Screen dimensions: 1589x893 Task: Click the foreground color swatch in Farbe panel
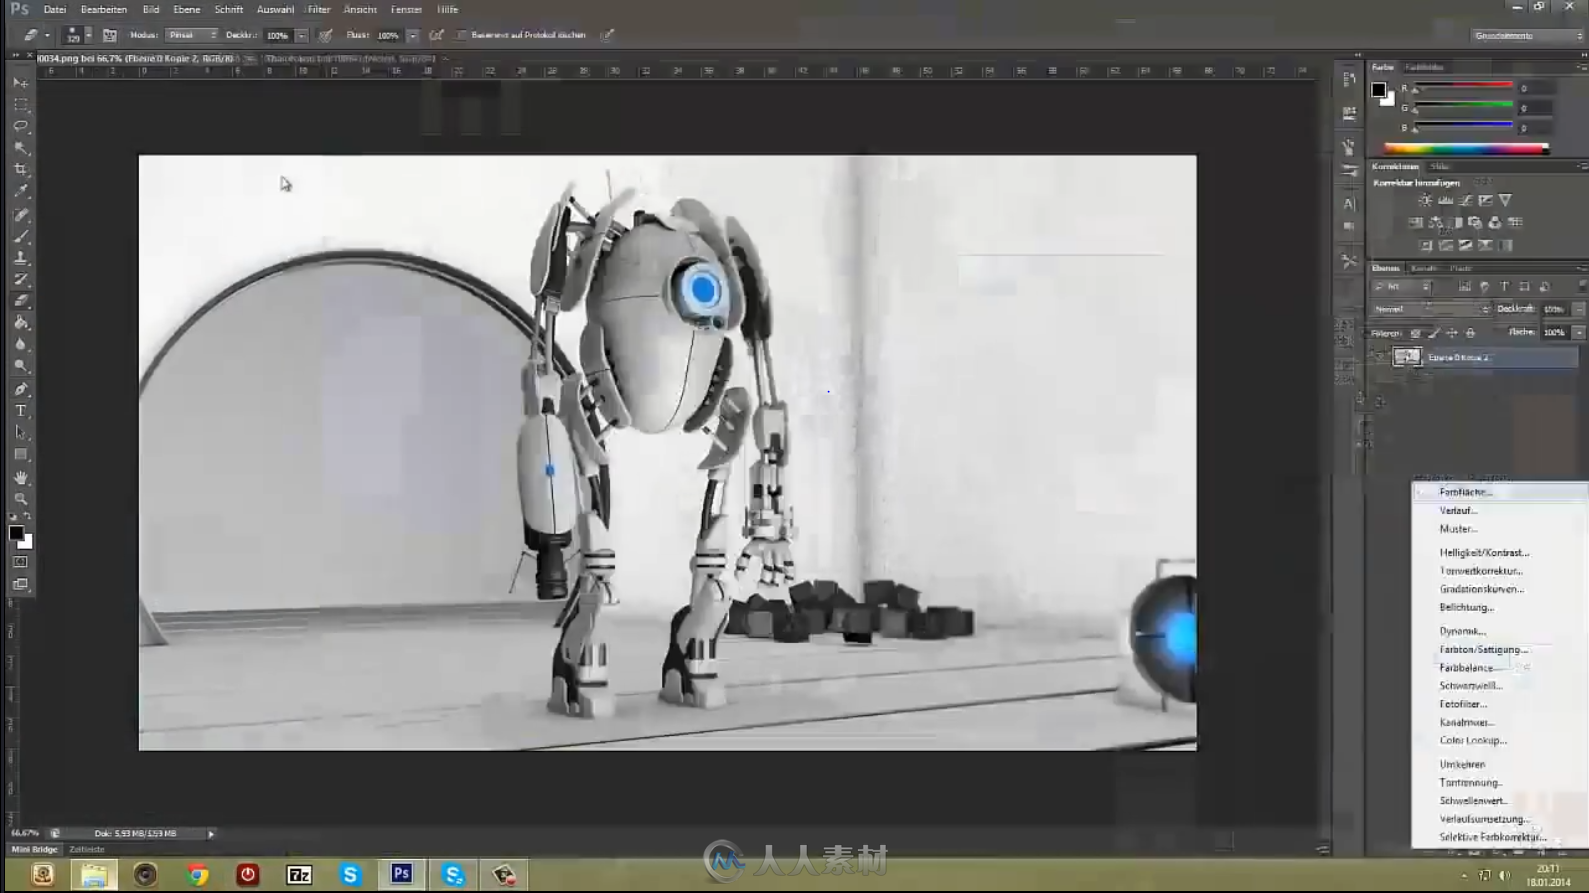coord(1379,90)
